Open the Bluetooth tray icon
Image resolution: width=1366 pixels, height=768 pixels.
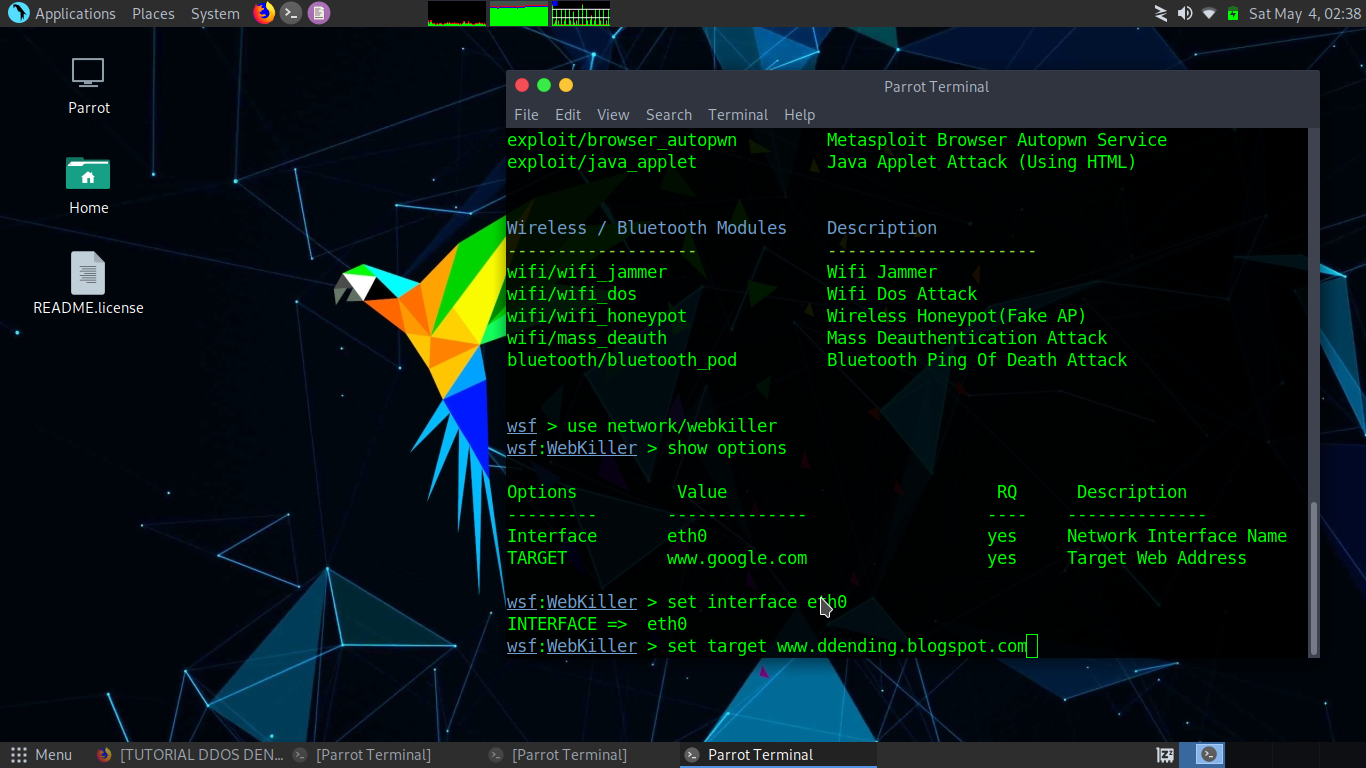(1160, 13)
